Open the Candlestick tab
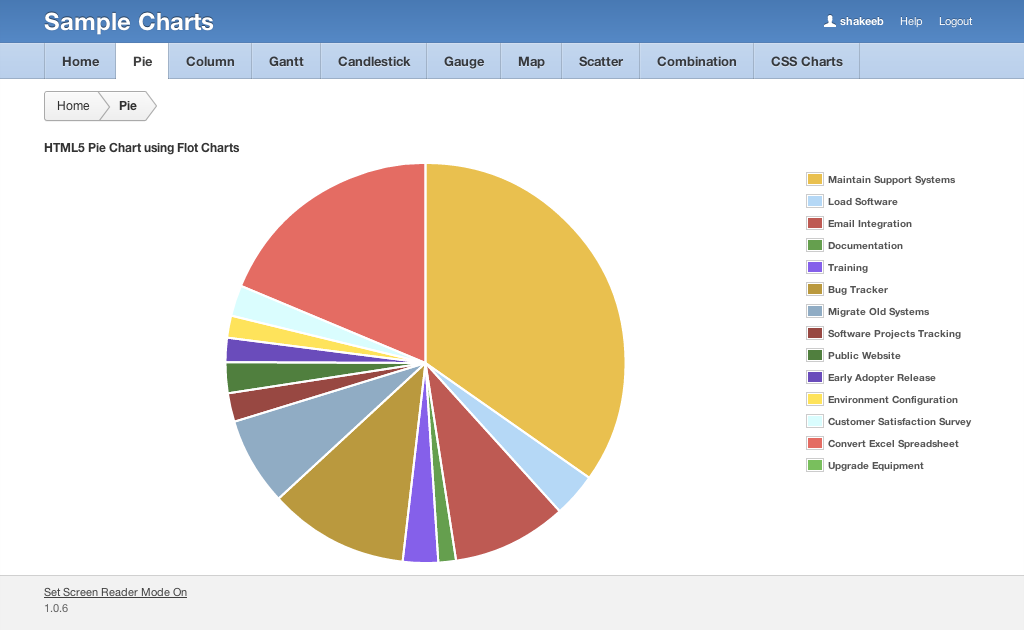The width and height of the screenshot is (1024, 630). click(x=374, y=61)
